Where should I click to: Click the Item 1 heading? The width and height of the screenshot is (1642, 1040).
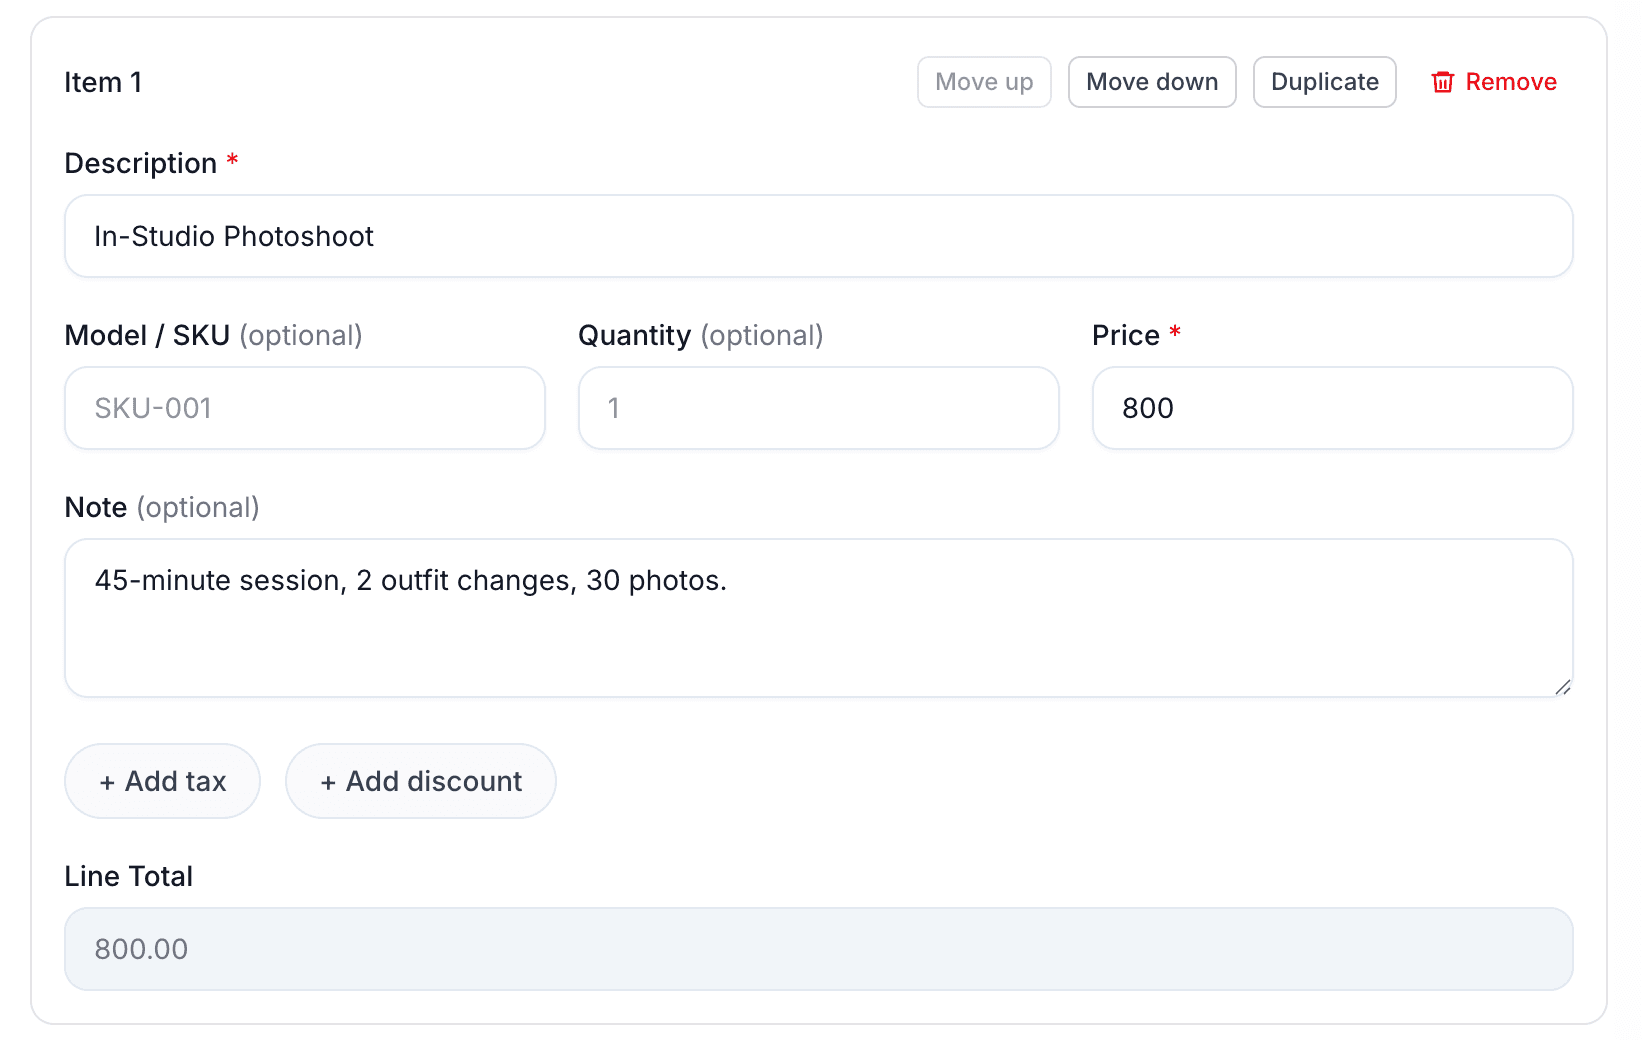(x=103, y=82)
